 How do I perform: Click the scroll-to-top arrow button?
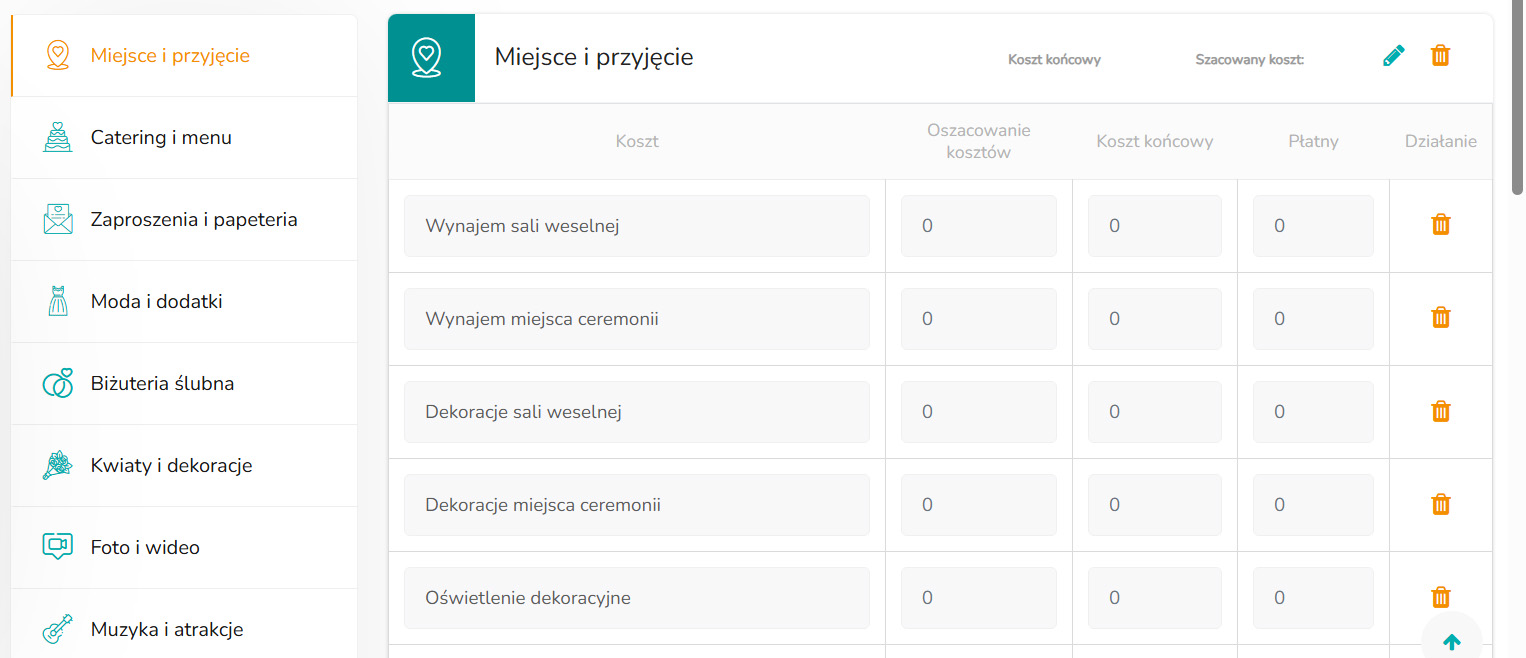tap(1451, 640)
